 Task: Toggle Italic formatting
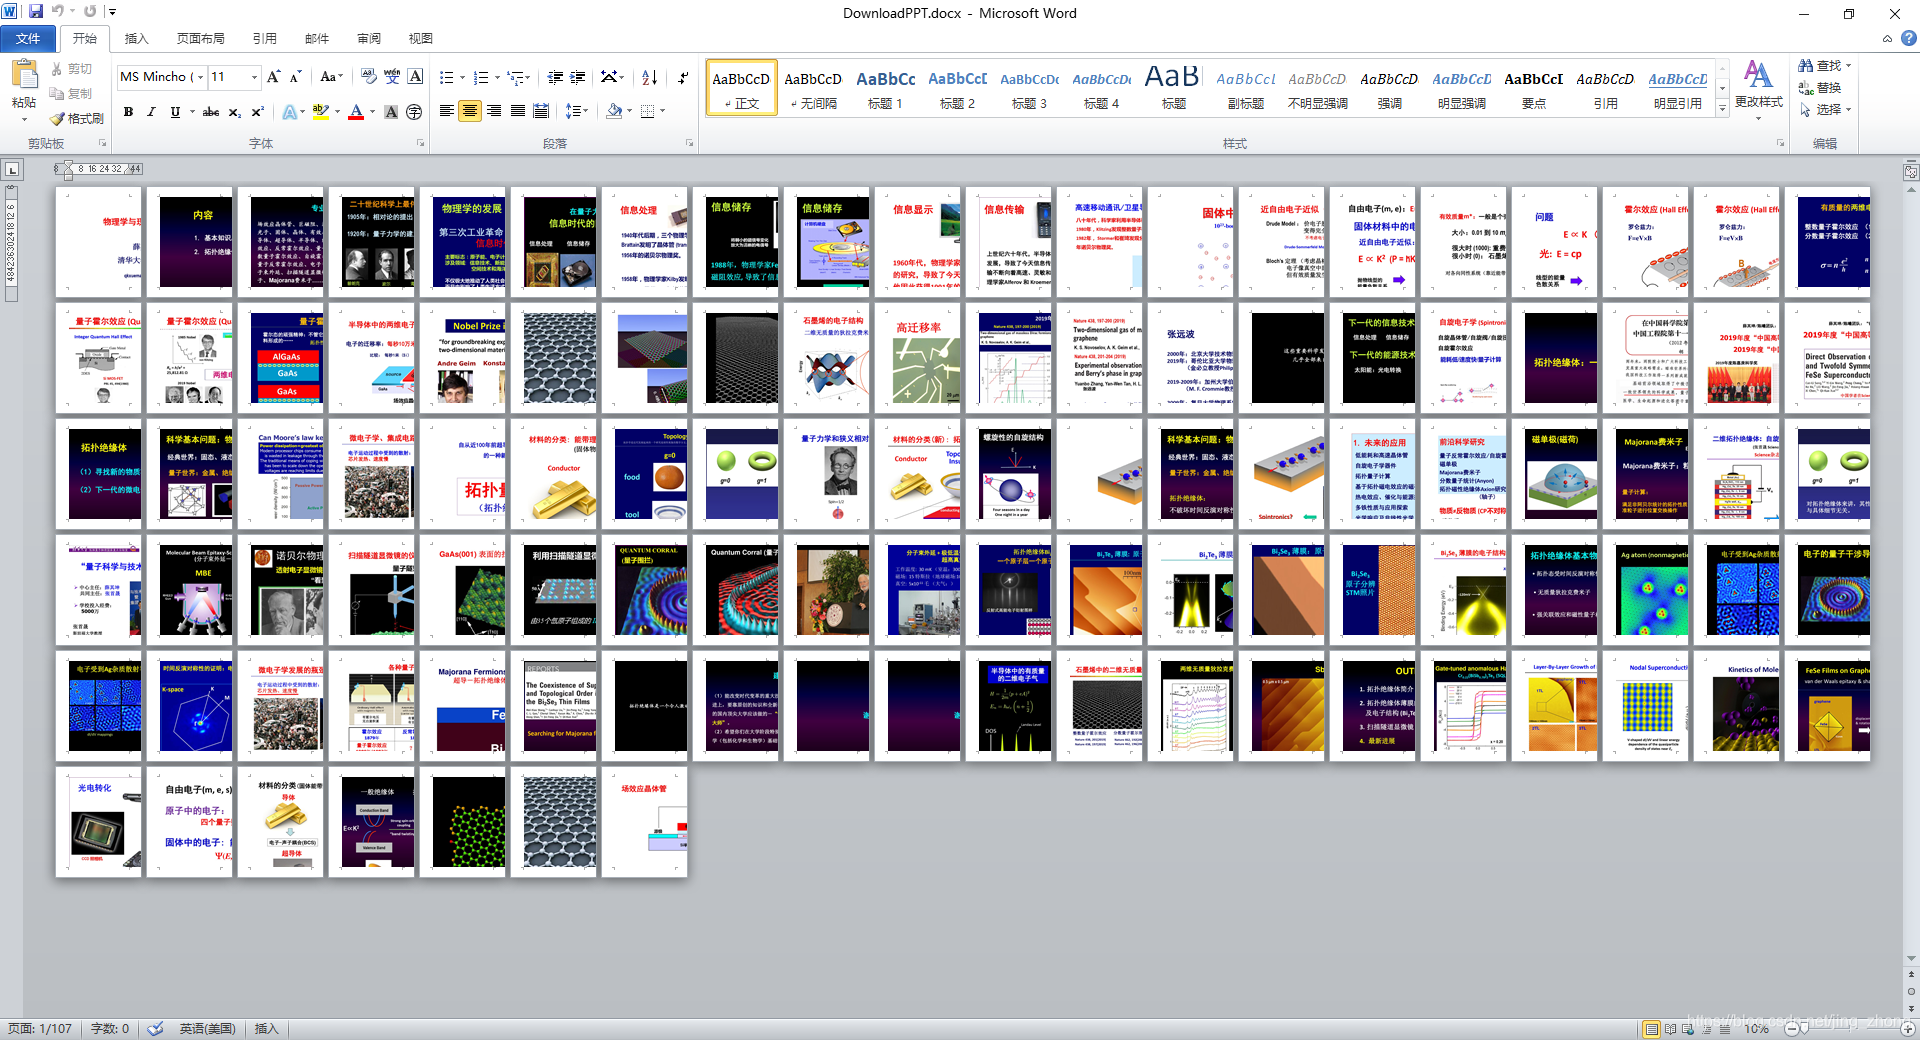click(x=151, y=112)
